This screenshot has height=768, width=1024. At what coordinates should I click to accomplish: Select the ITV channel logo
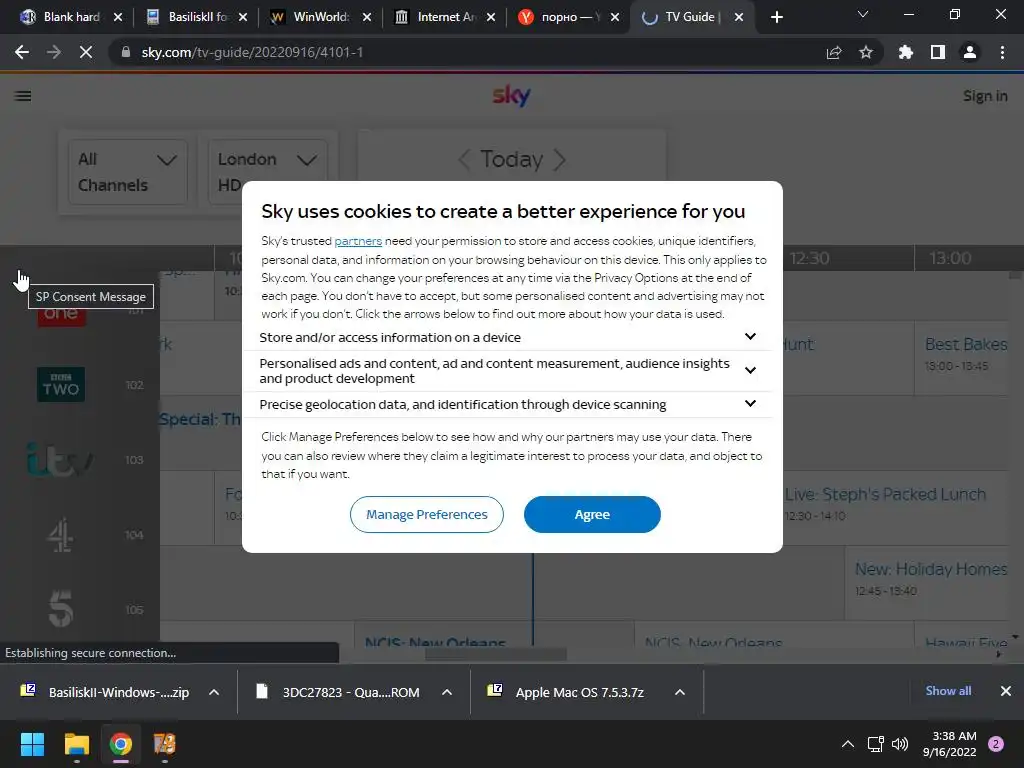59,459
